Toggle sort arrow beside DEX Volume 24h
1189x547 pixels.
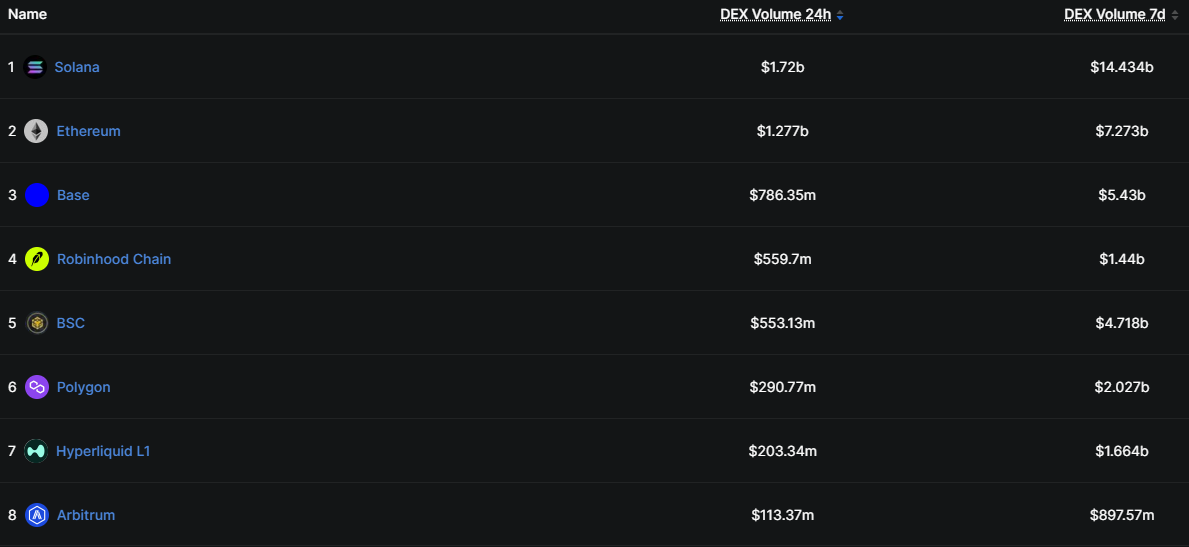839,15
